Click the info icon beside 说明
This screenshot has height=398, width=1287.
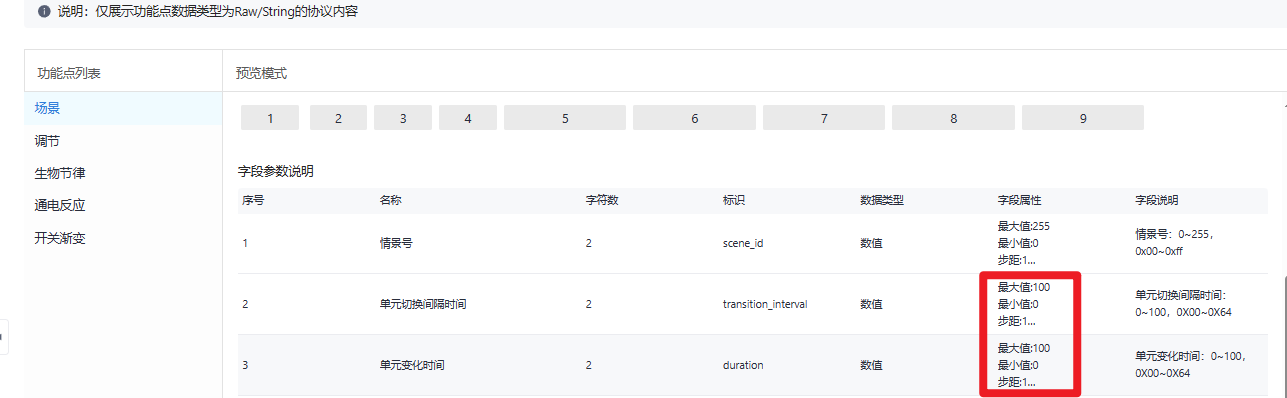(43, 13)
